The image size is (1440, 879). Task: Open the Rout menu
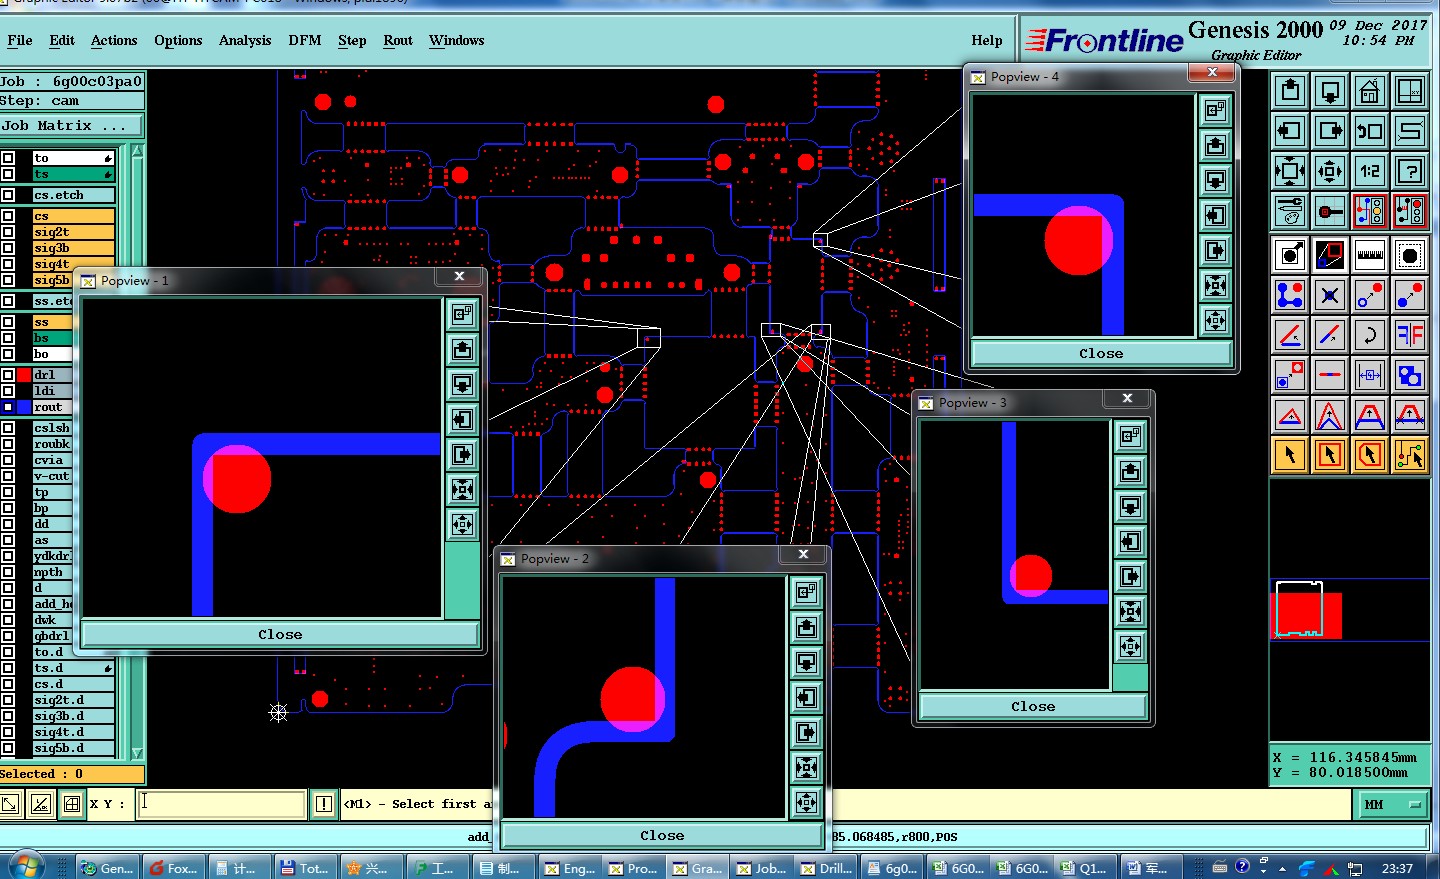pyautogui.click(x=398, y=41)
